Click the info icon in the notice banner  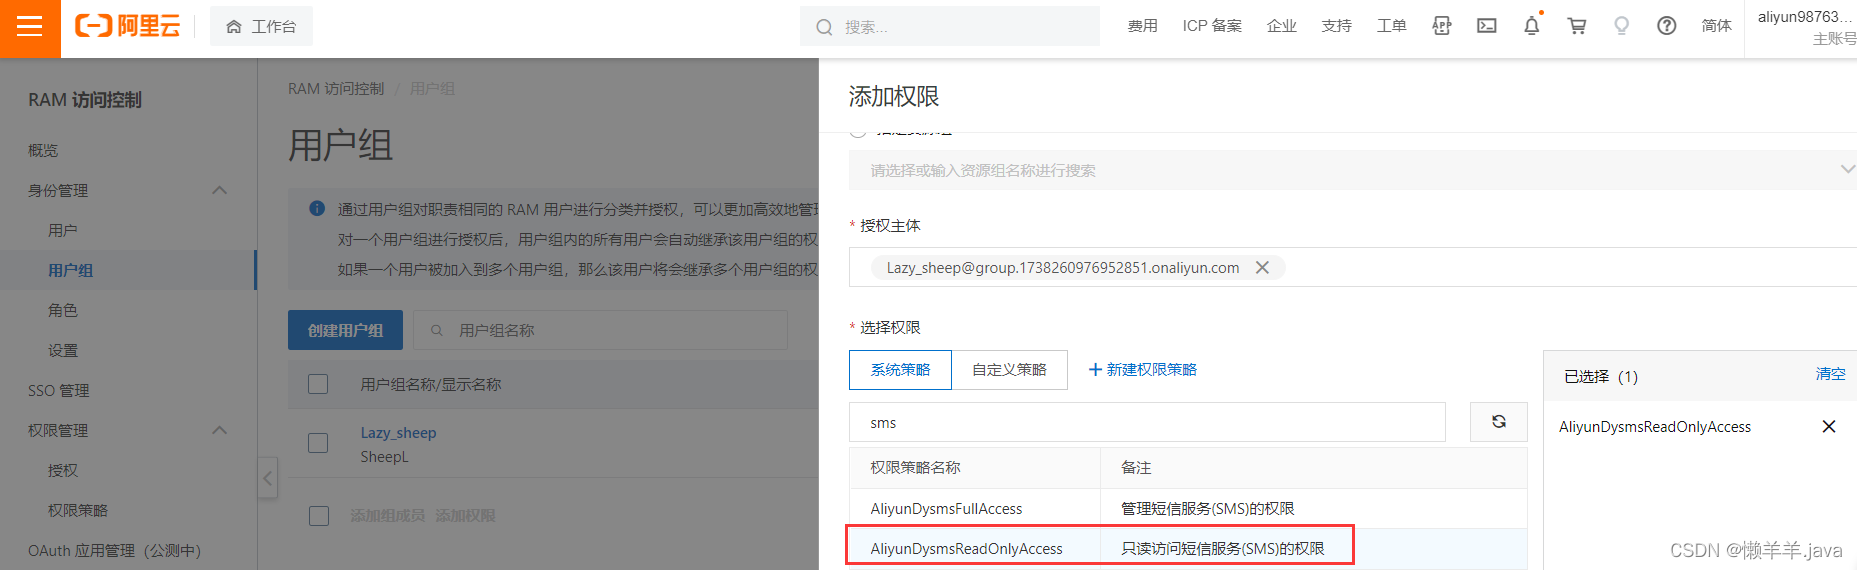pos(317,209)
